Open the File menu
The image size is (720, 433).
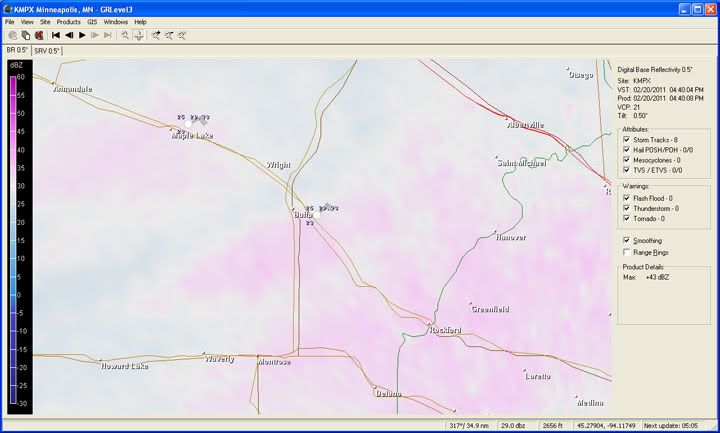[10, 22]
